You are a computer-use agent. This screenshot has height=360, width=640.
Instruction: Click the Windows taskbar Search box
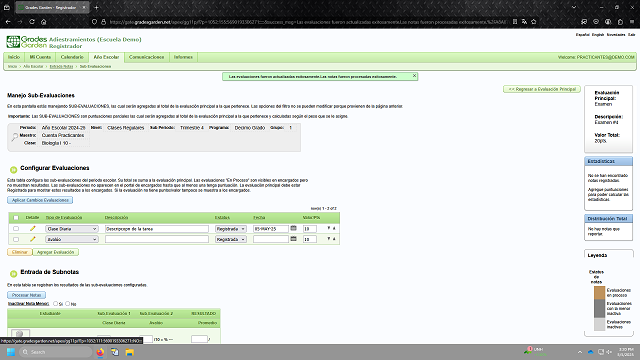pyautogui.click(x=56, y=352)
